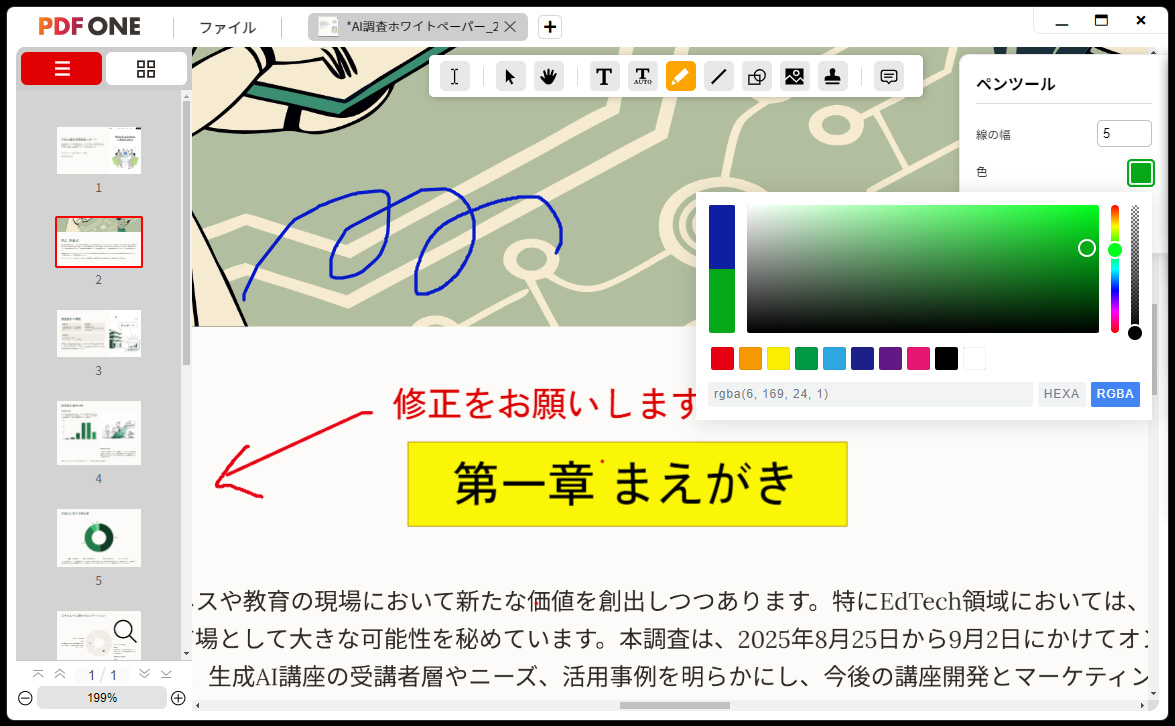Open the red sidebar menu panel
The height and width of the screenshot is (726, 1175).
click(x=61, y=69)
